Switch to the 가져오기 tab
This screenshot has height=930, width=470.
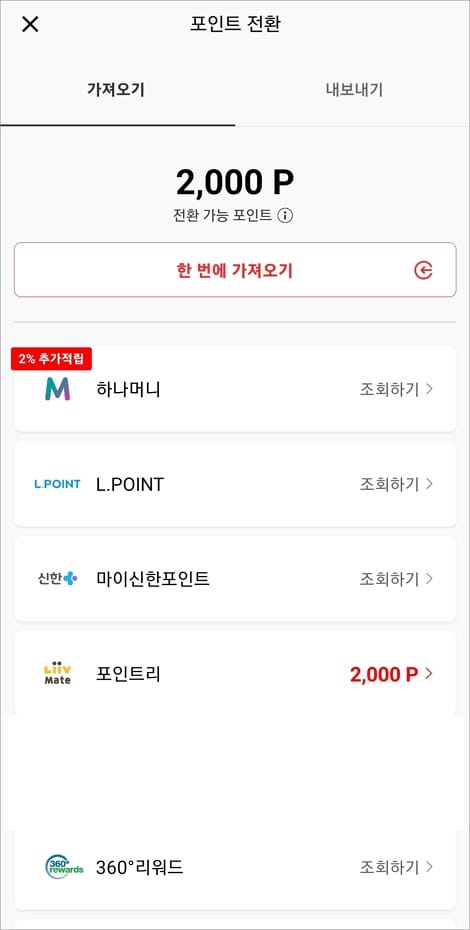coord(116,90)
